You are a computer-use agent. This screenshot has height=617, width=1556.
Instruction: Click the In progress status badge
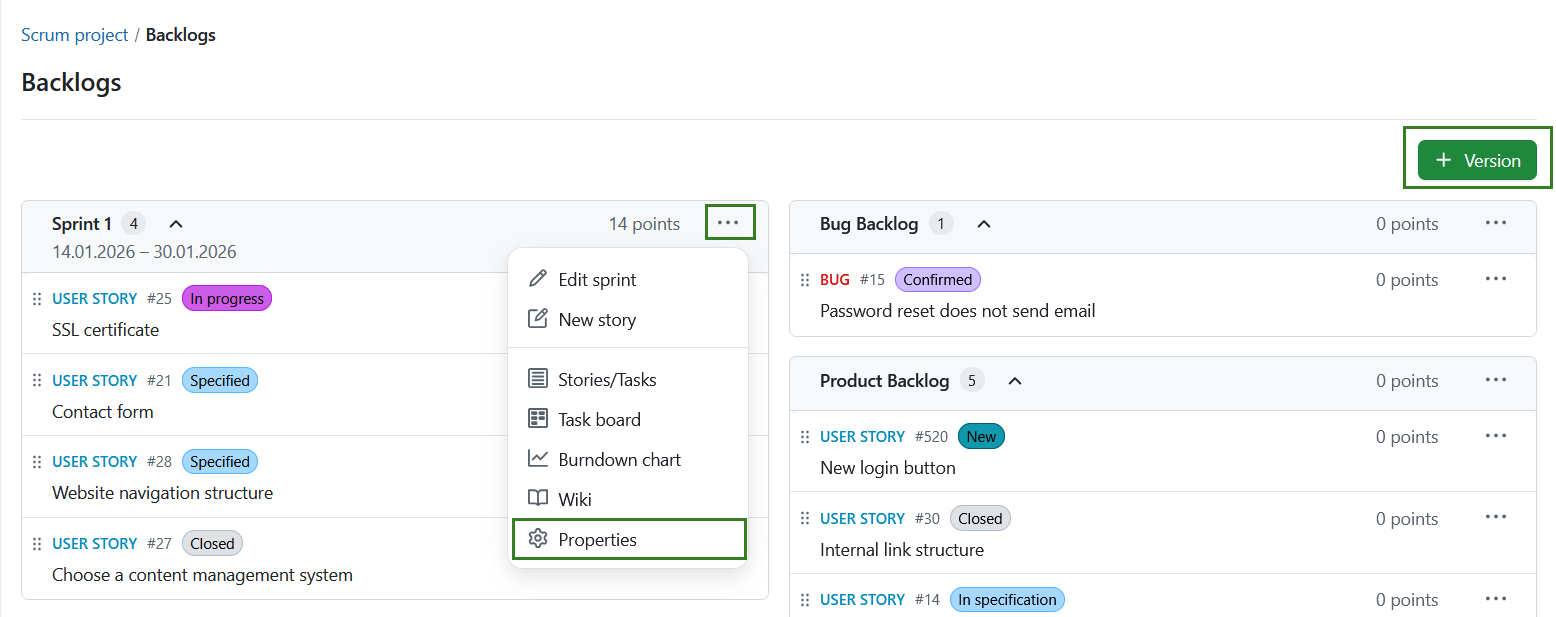click(x=226, y=297)
